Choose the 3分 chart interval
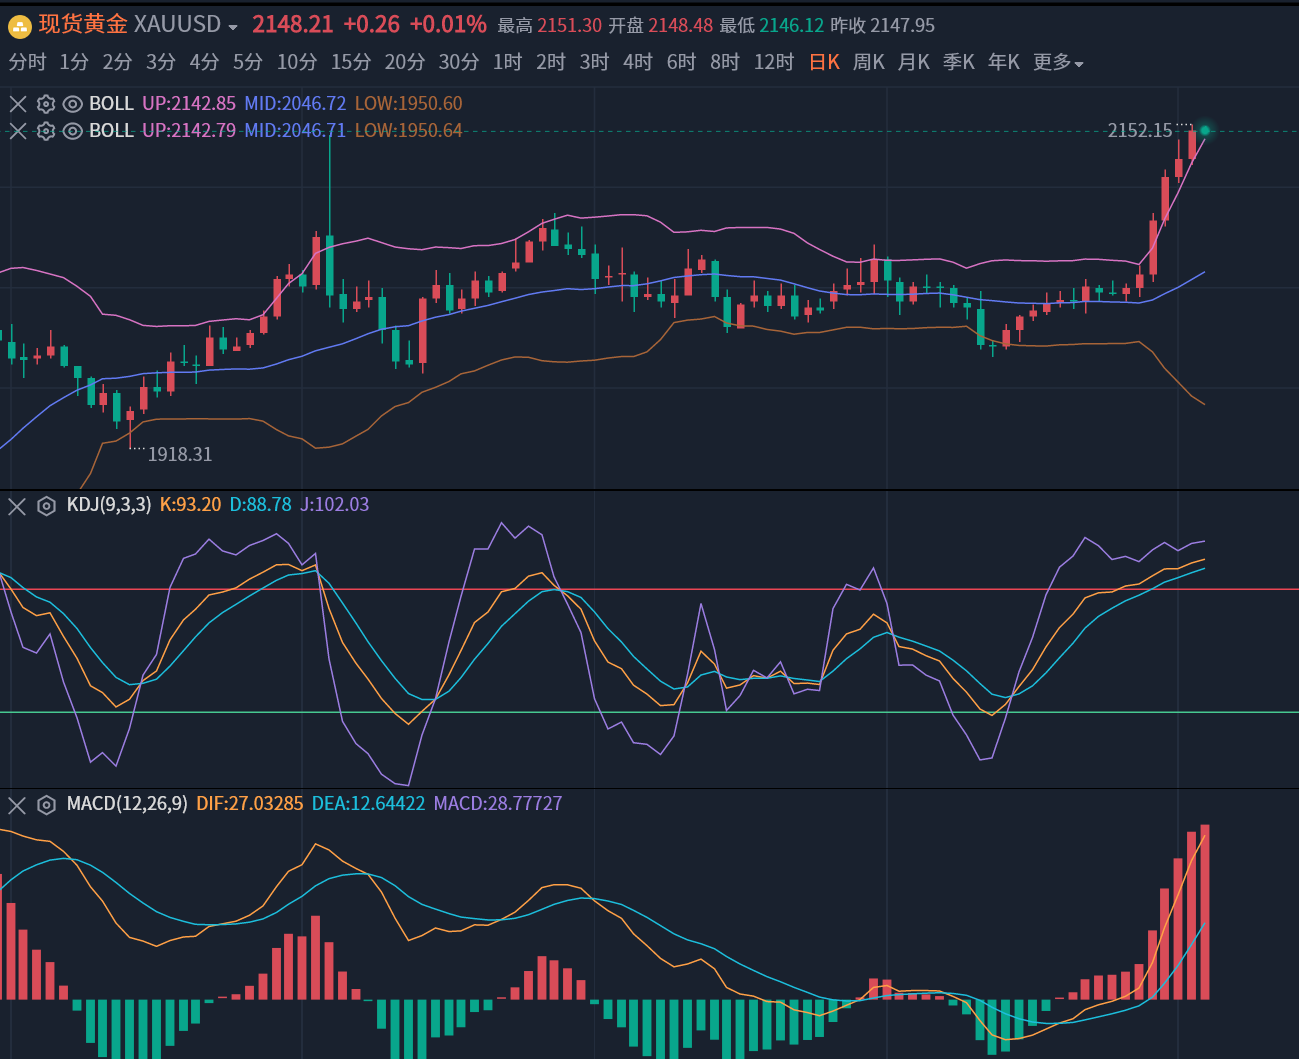This screenshot has height=1059, width=1299. (x=160, y=63)
